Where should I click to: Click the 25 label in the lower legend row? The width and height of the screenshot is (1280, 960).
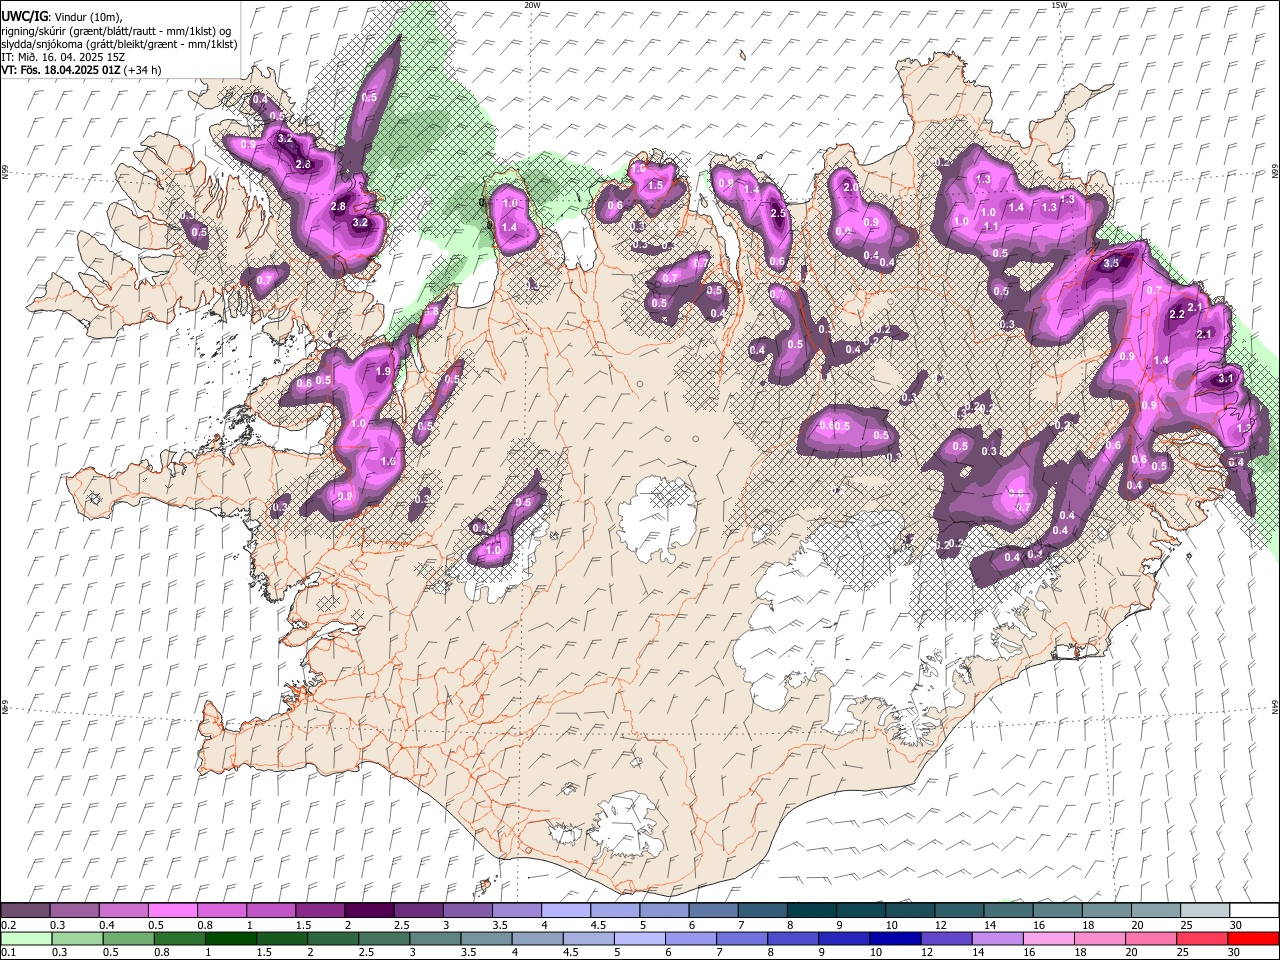coord(1181,953)
